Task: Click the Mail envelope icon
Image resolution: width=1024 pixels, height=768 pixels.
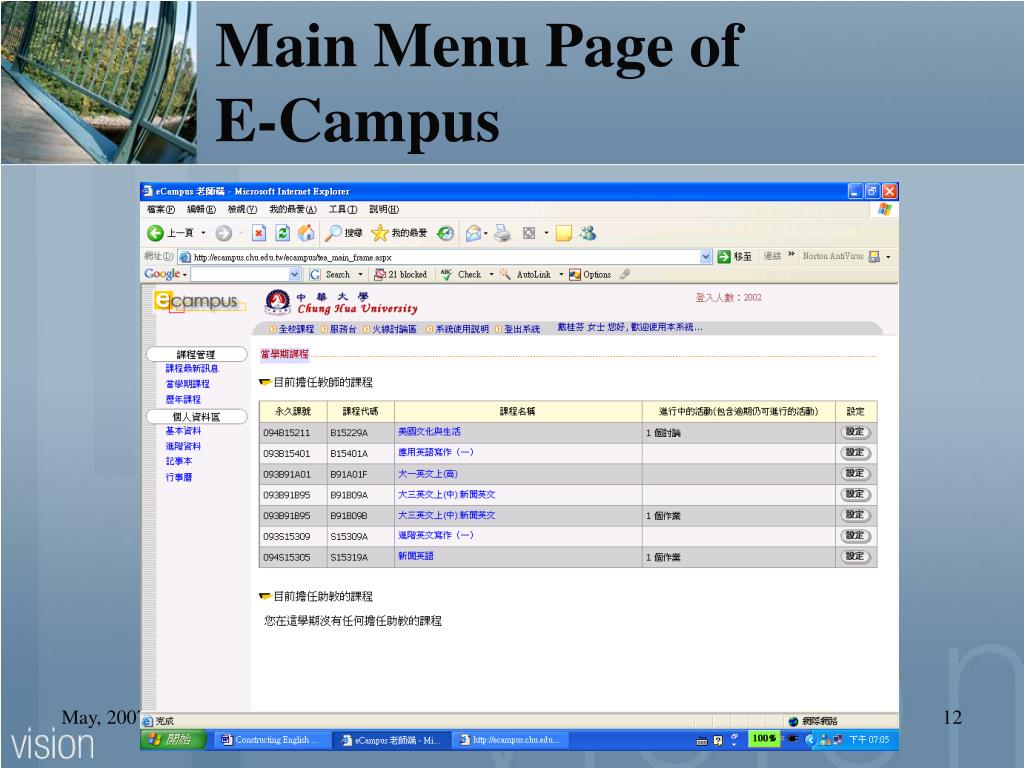Action: [473, 233]
